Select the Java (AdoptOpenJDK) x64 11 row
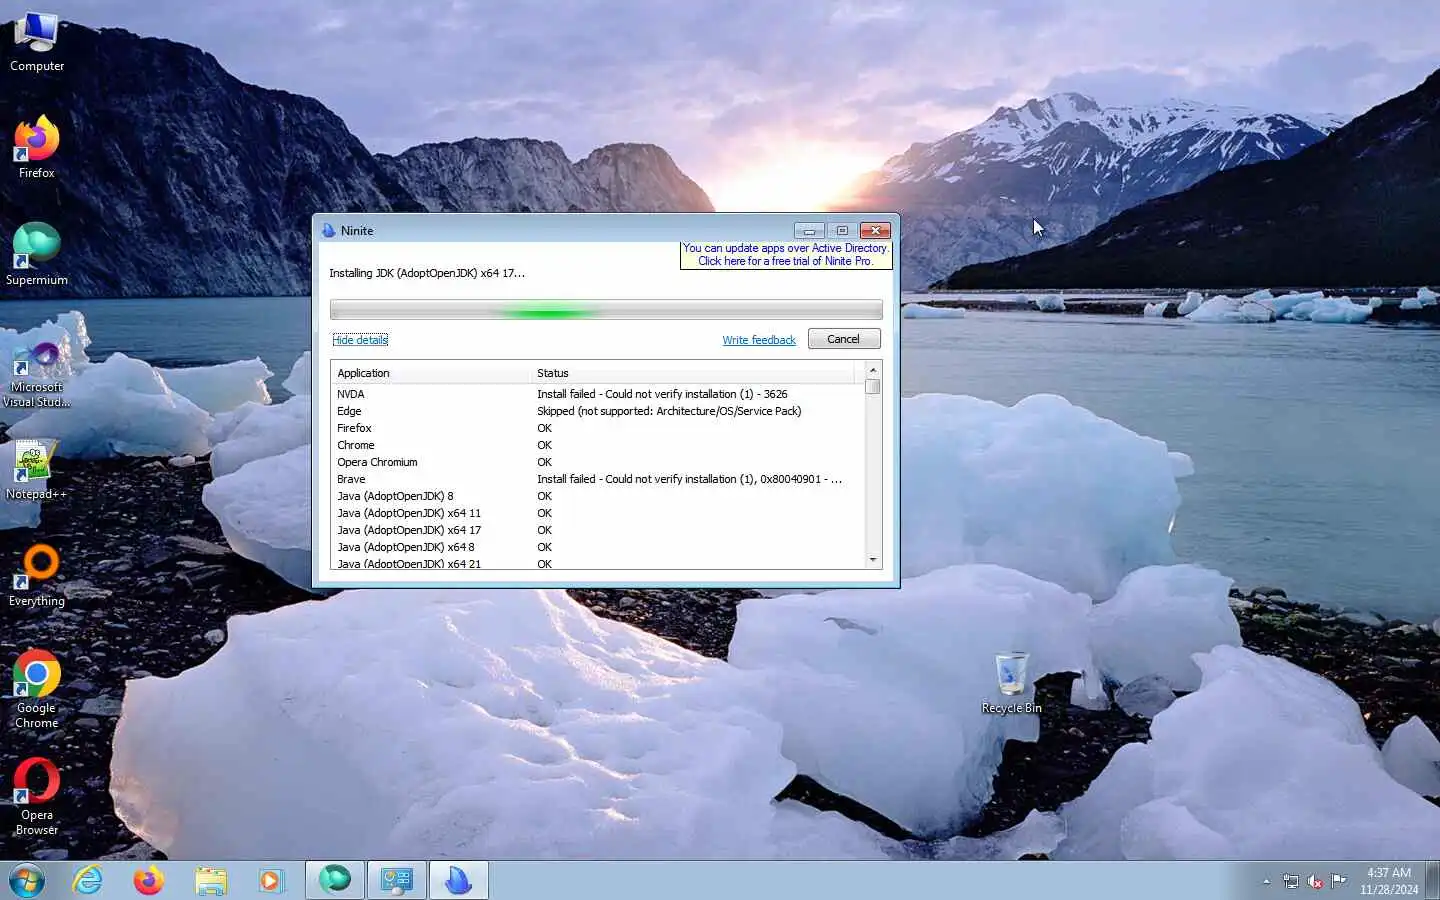The width and height of the screenshot is (1440, 900). pos(598,513)
